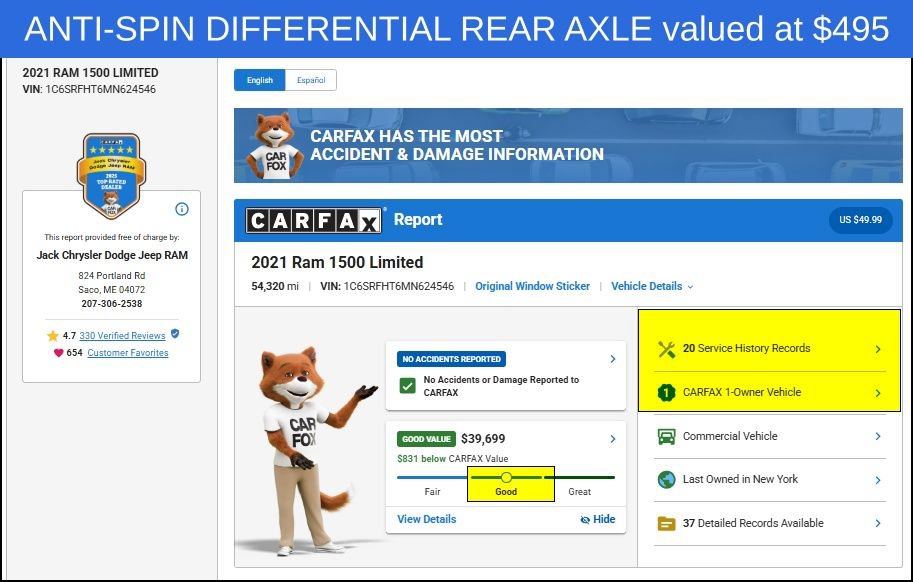Open the Original Window Sticker link
The width and height of the screenshot is (913, 582).
[532, 286]
